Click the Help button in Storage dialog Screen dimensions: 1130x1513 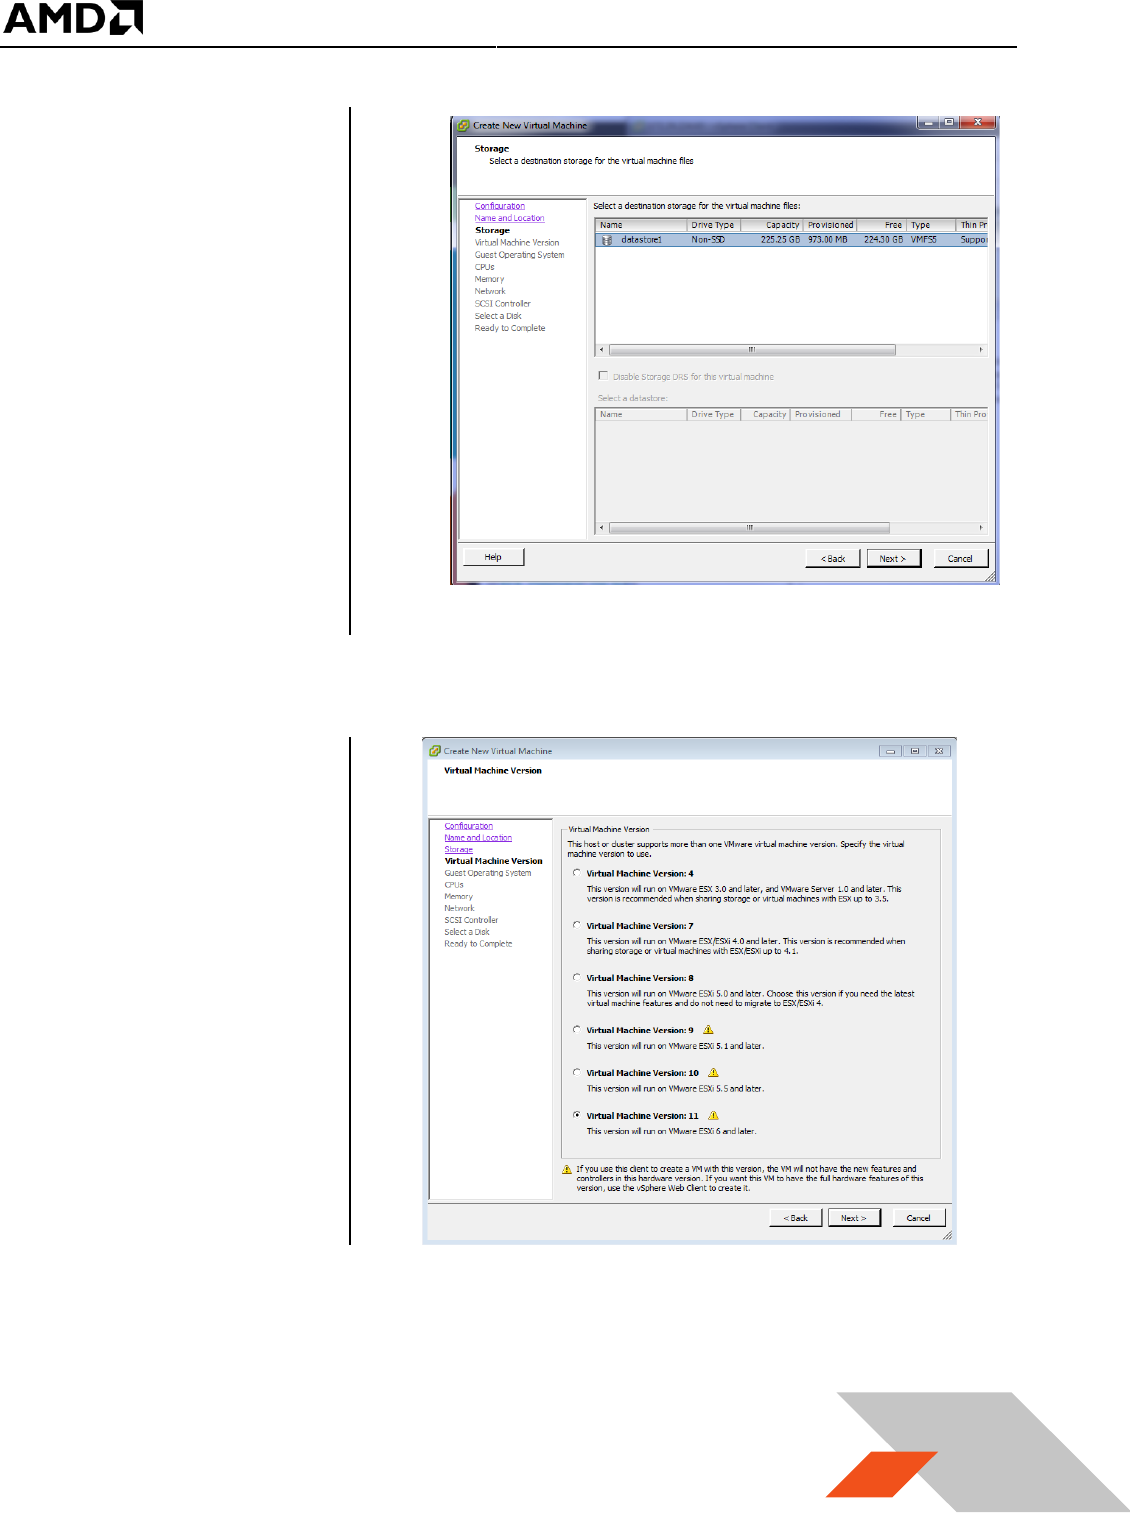493,557
